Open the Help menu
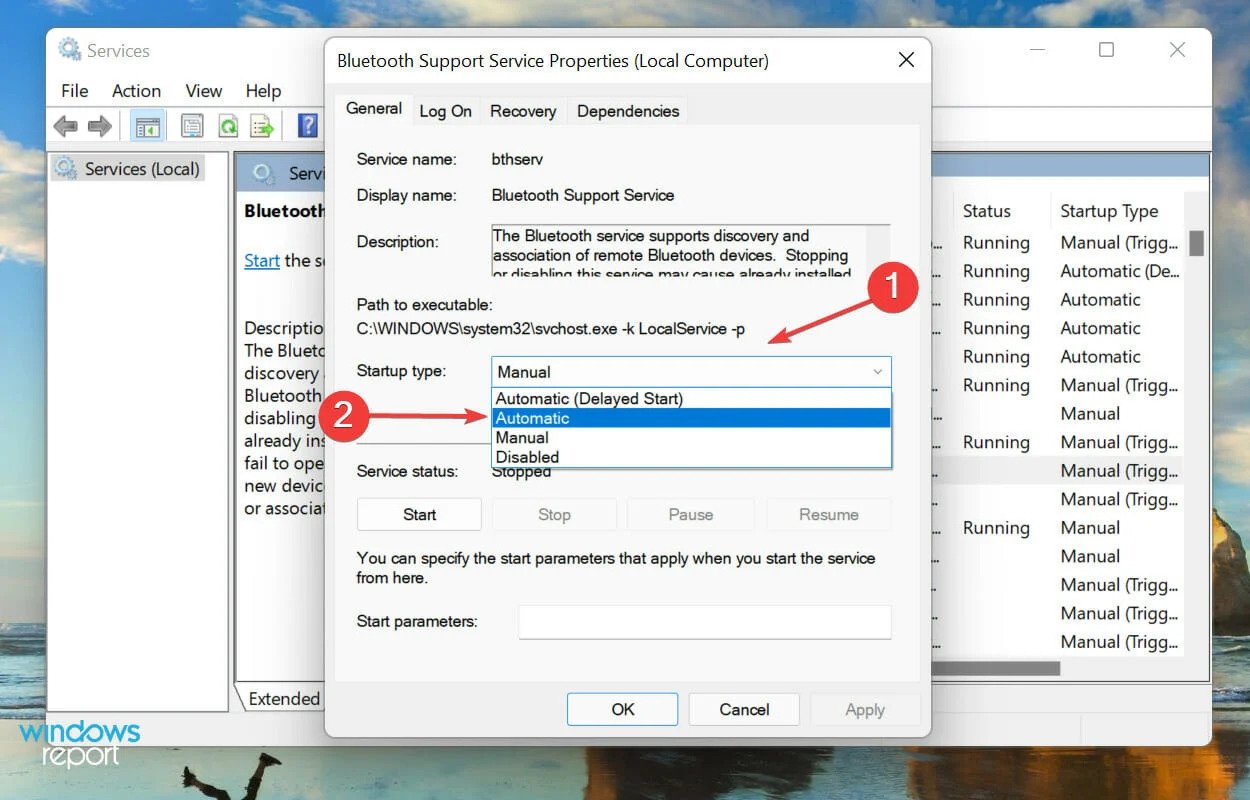The height and width of the screenshot is (800, 1250). click(x=263, y=91)
